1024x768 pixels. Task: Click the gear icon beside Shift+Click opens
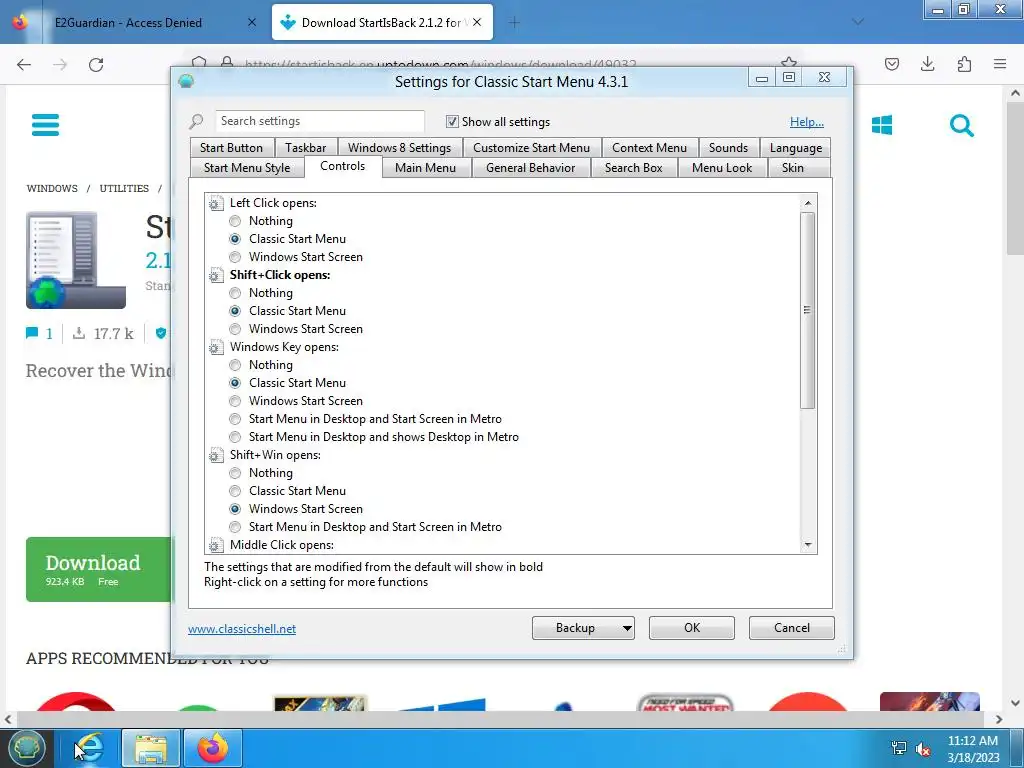tap(216, 275)
